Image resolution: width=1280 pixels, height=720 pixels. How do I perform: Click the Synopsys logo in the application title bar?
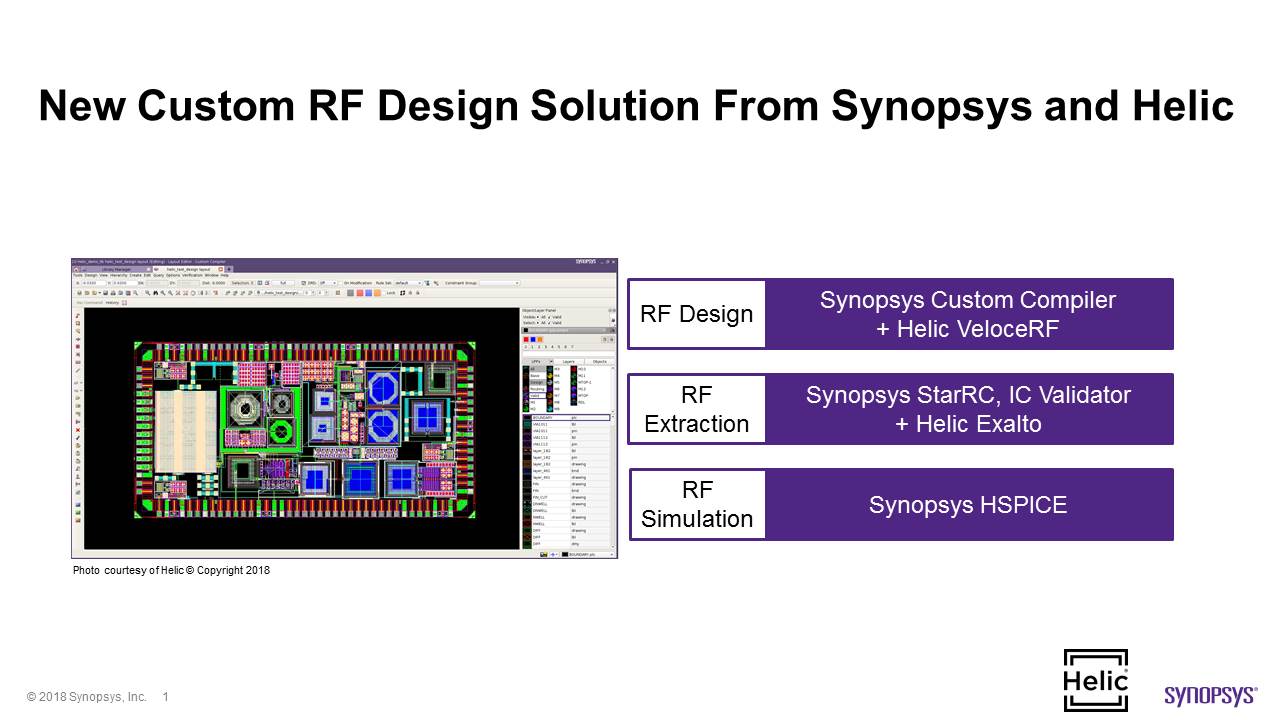click(x=586, y=262)
